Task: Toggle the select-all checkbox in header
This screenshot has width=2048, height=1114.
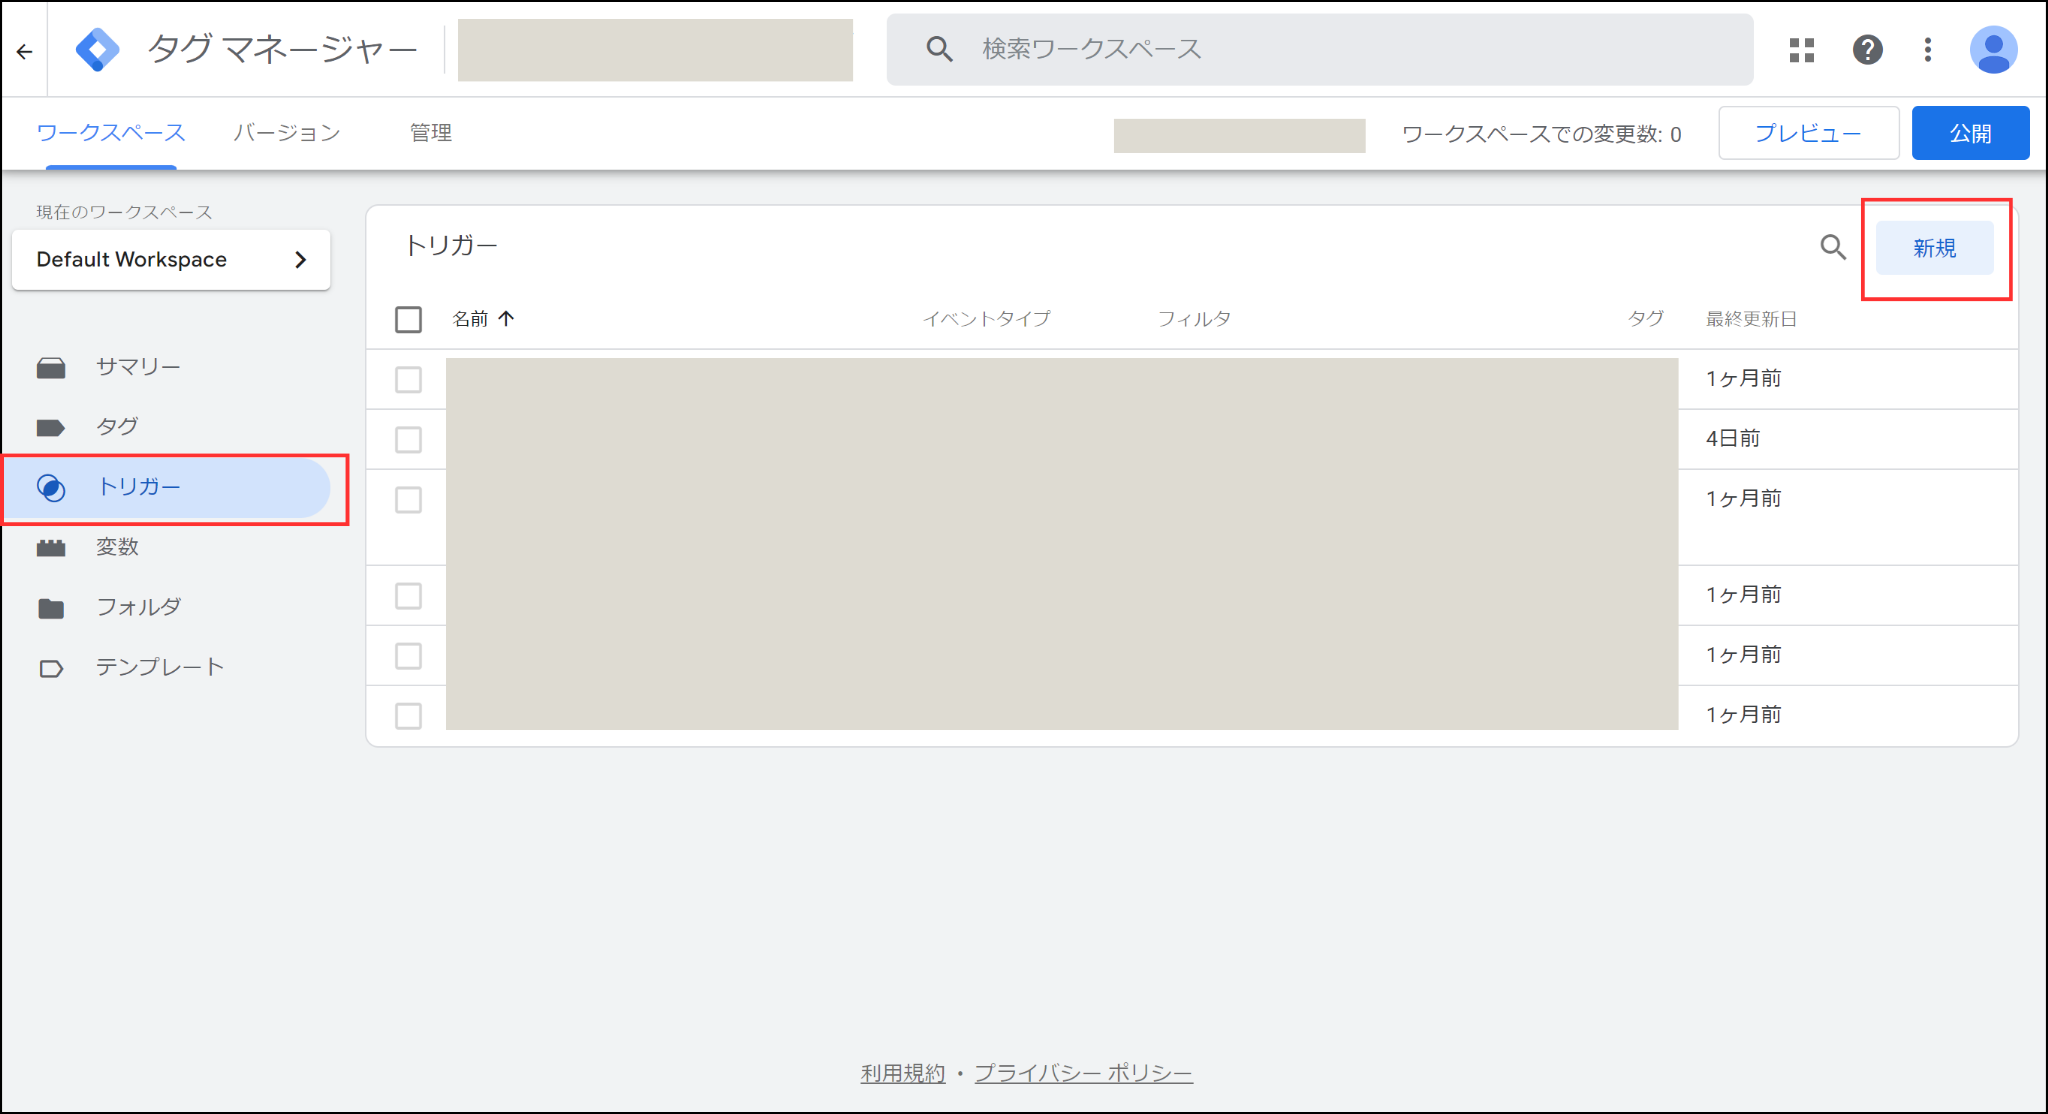Action: coord(408,319)
